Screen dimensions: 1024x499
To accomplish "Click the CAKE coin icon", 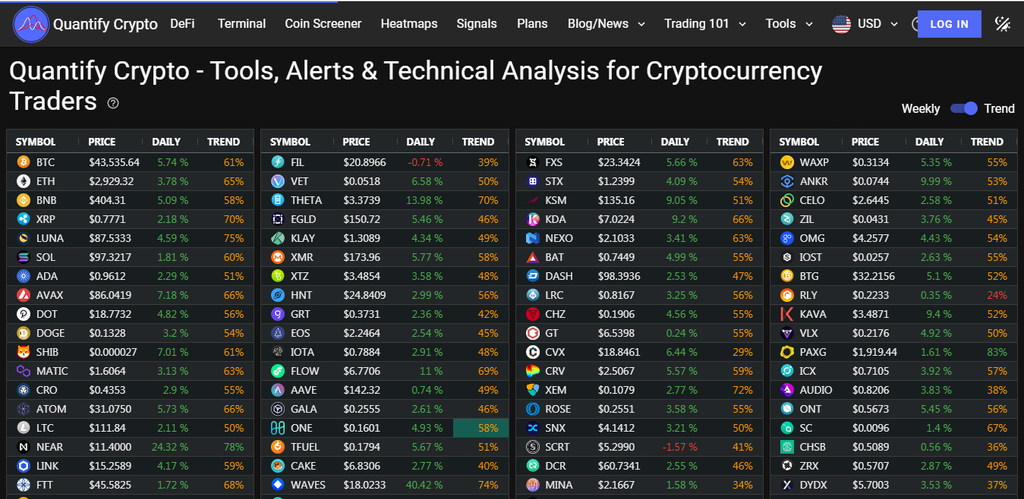I will click(x=278, y=466).
